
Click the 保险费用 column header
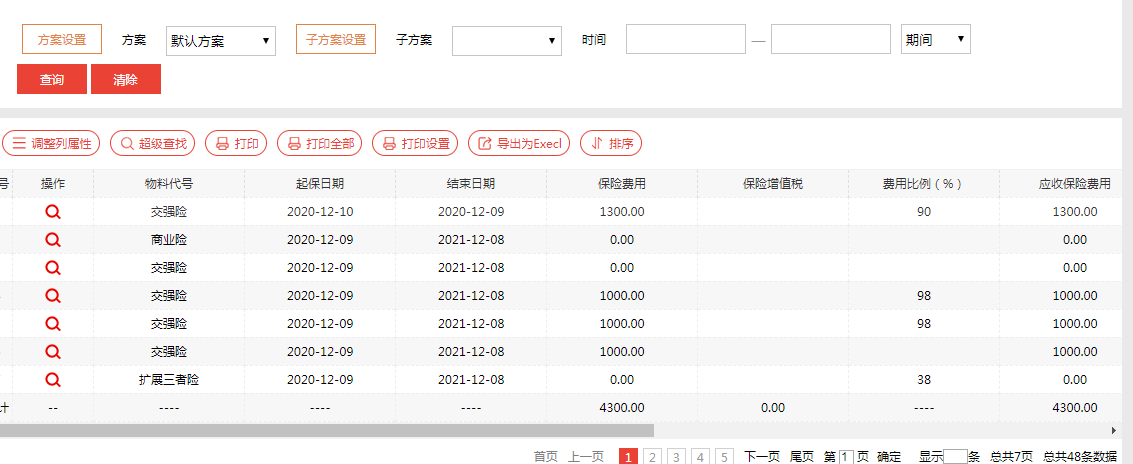(x=622, y=184)
